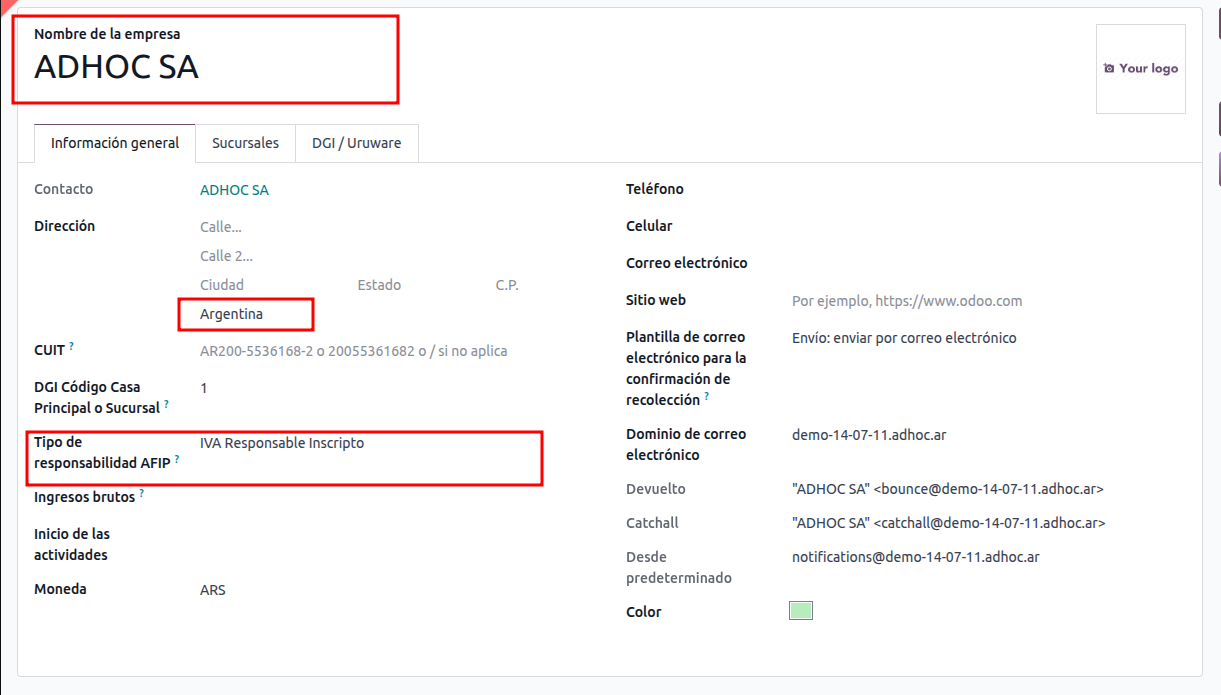Switch to the Sucursales tab

[245, 143]
